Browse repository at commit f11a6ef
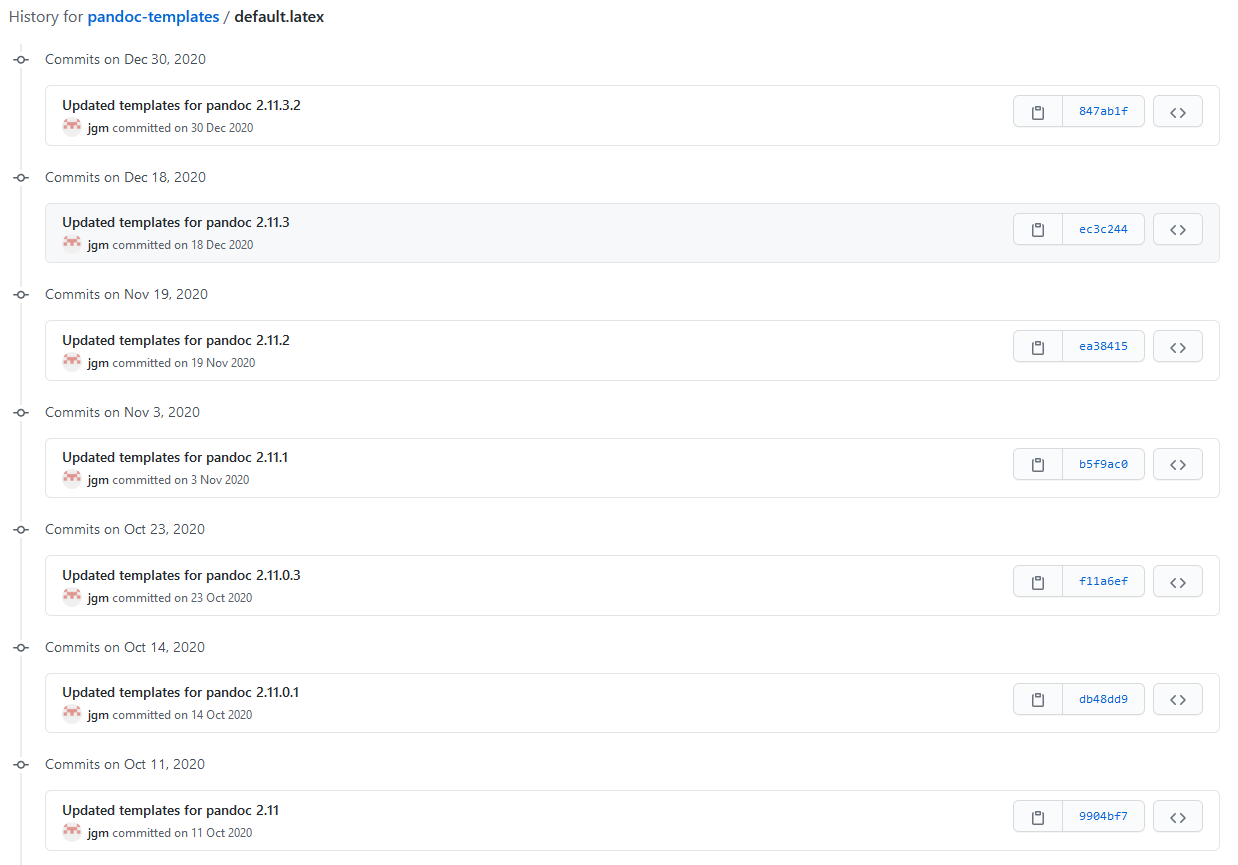 1178,582
